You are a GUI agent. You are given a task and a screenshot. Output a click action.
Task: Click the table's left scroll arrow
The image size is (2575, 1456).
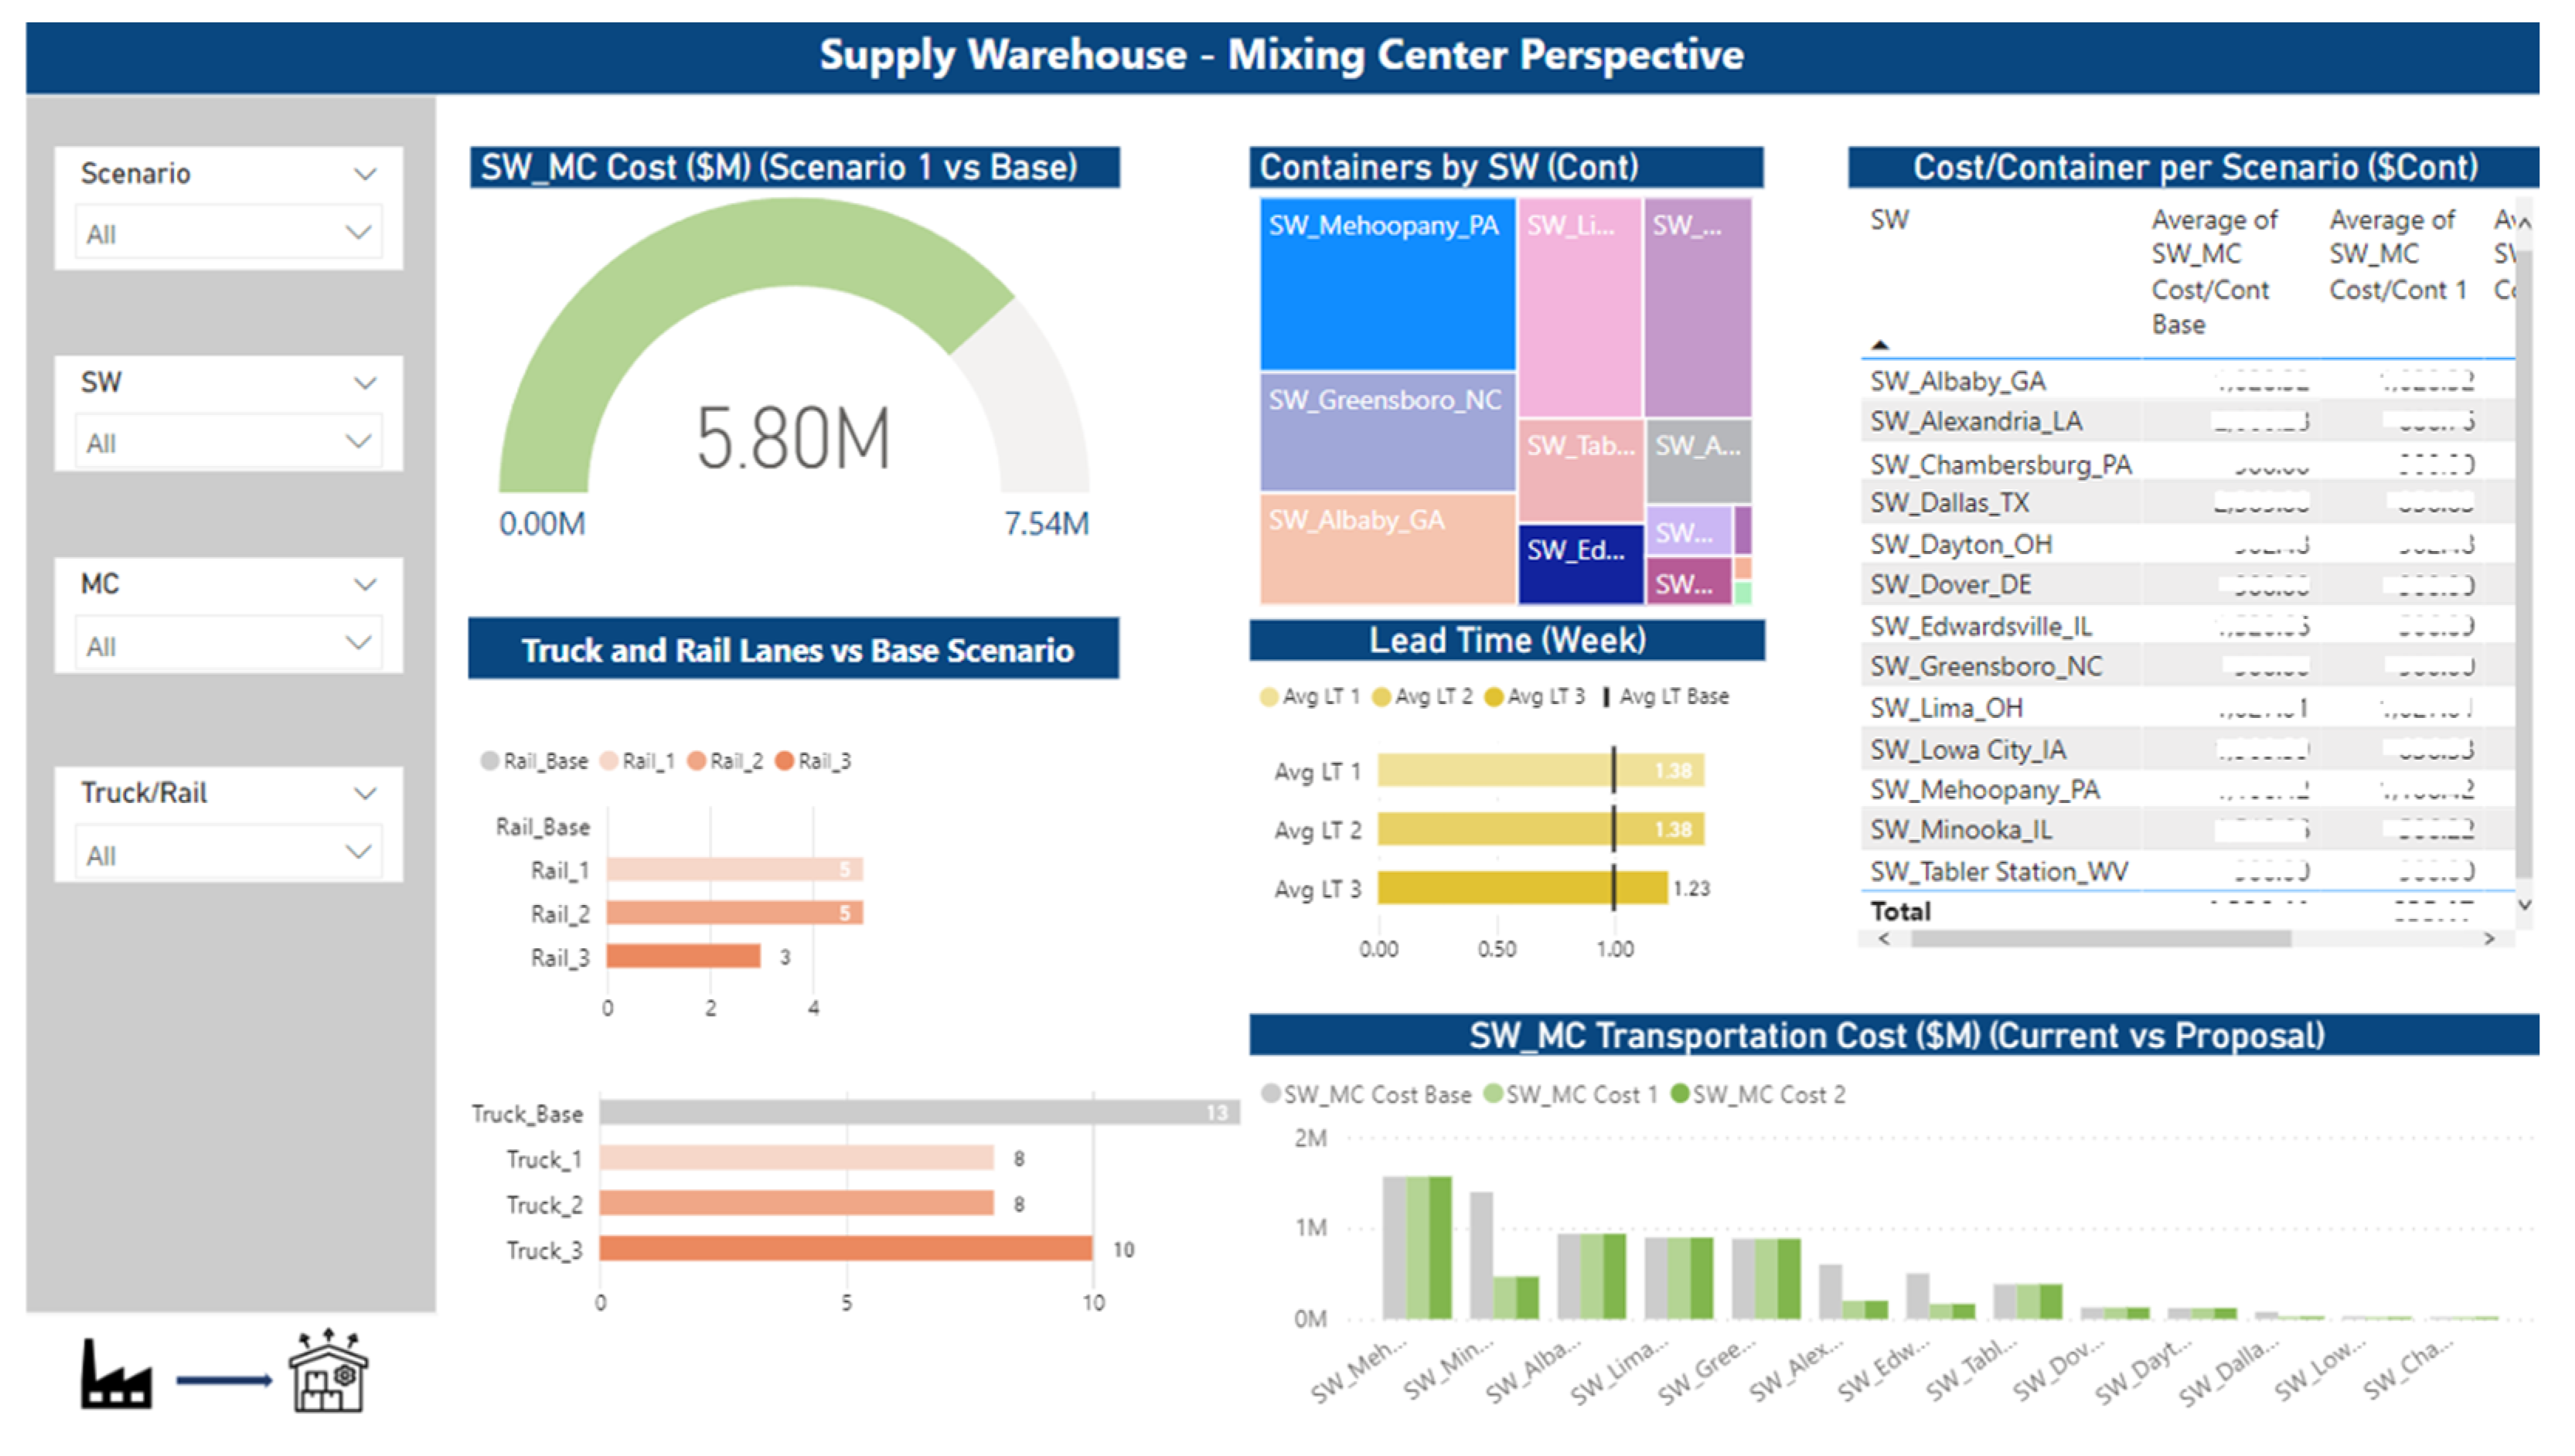(1884, 939)
